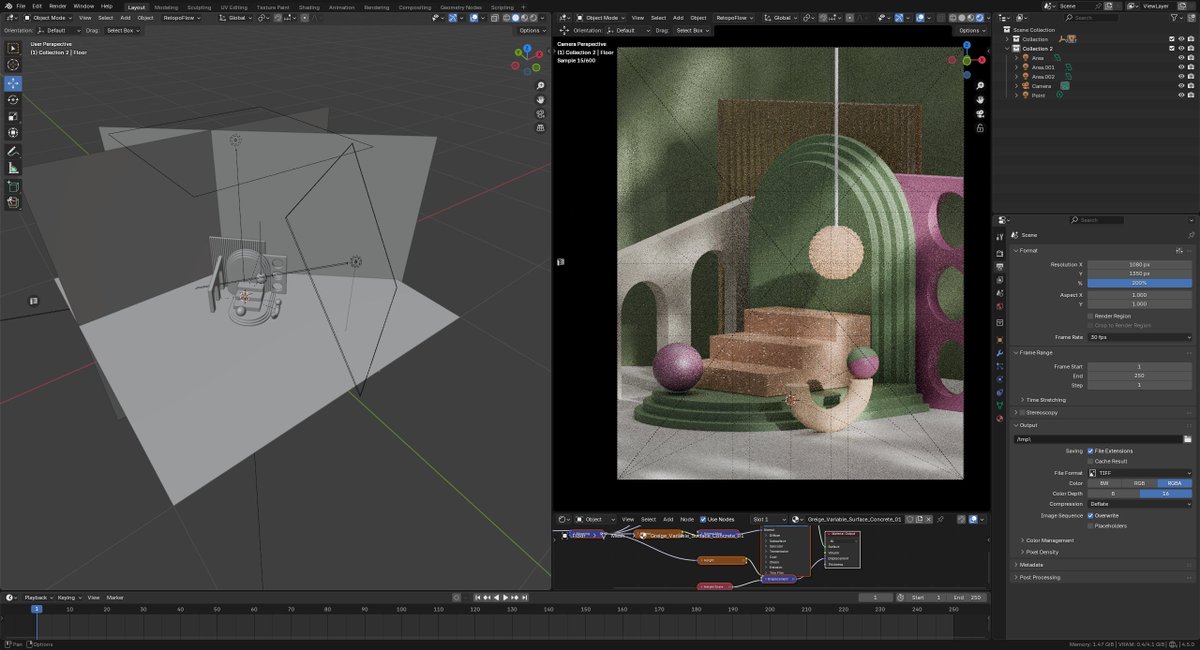Viewport: 1200px width, 650px height.
Task: Click pan hand icon in camera viewport
Action: click(981, 100)
